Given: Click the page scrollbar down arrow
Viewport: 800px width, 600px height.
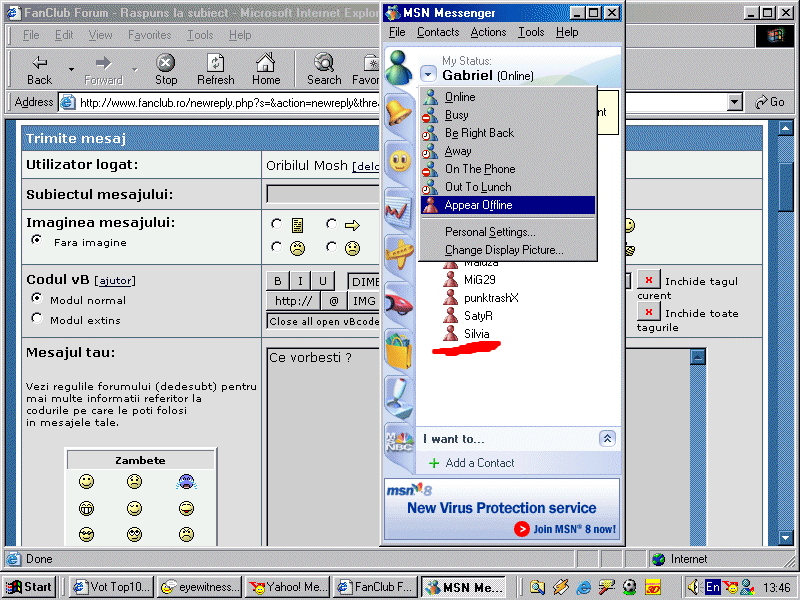Looking at the screenshot, I should tap(786, 537).
